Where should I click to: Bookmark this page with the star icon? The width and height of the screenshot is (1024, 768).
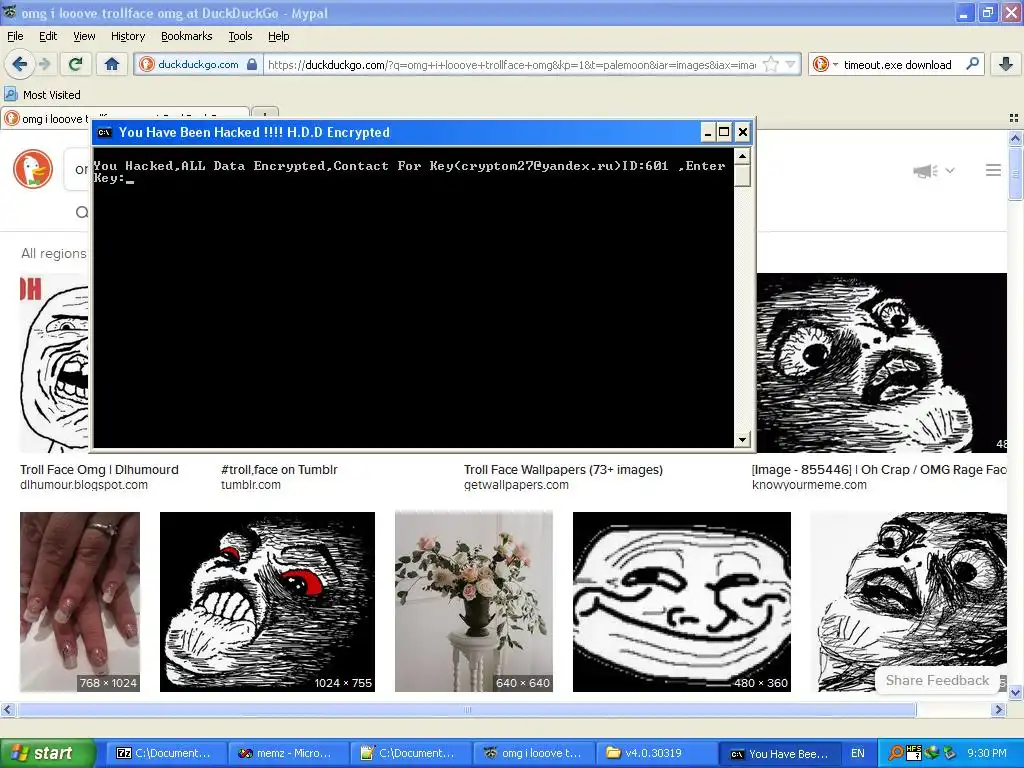click(771, 64)
